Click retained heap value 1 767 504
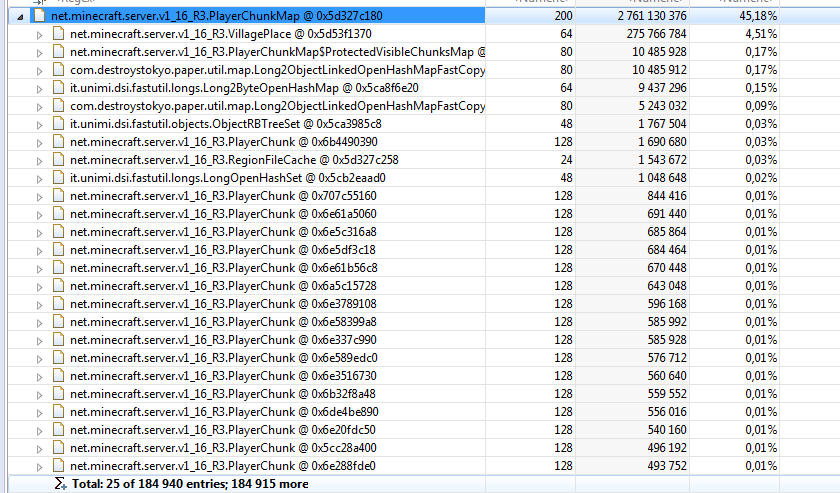 tap(662, 124)
